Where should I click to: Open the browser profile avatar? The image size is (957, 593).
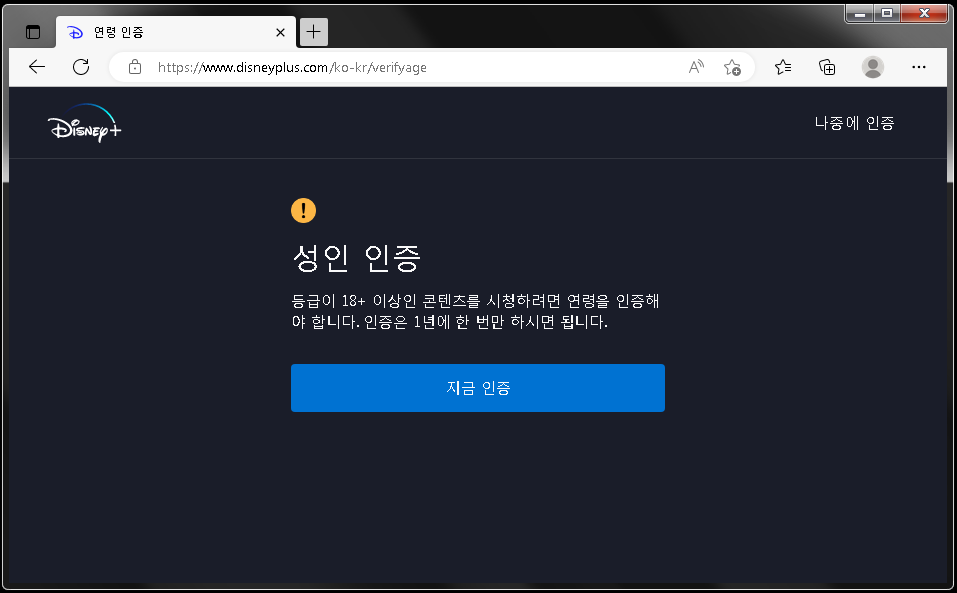click(873, 67)
